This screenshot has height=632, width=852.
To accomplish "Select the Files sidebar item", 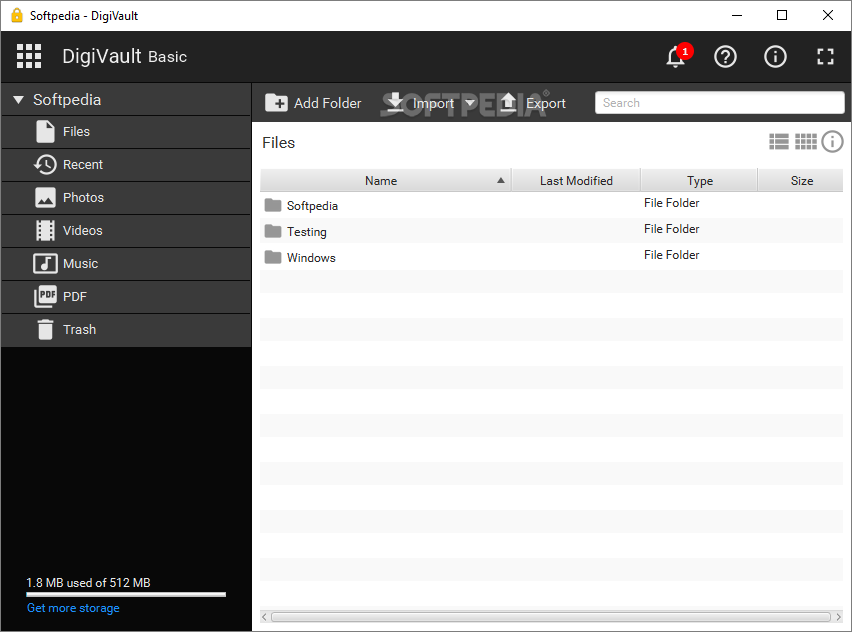I will pyautogui.click(x=126, y=132).
